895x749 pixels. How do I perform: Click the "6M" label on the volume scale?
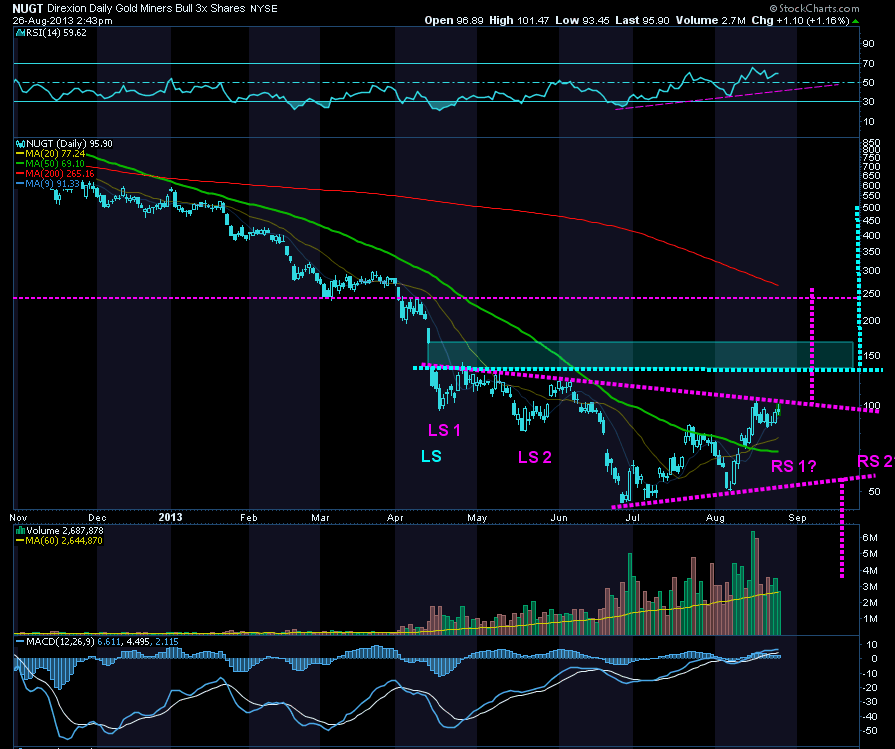pos(870,537)
